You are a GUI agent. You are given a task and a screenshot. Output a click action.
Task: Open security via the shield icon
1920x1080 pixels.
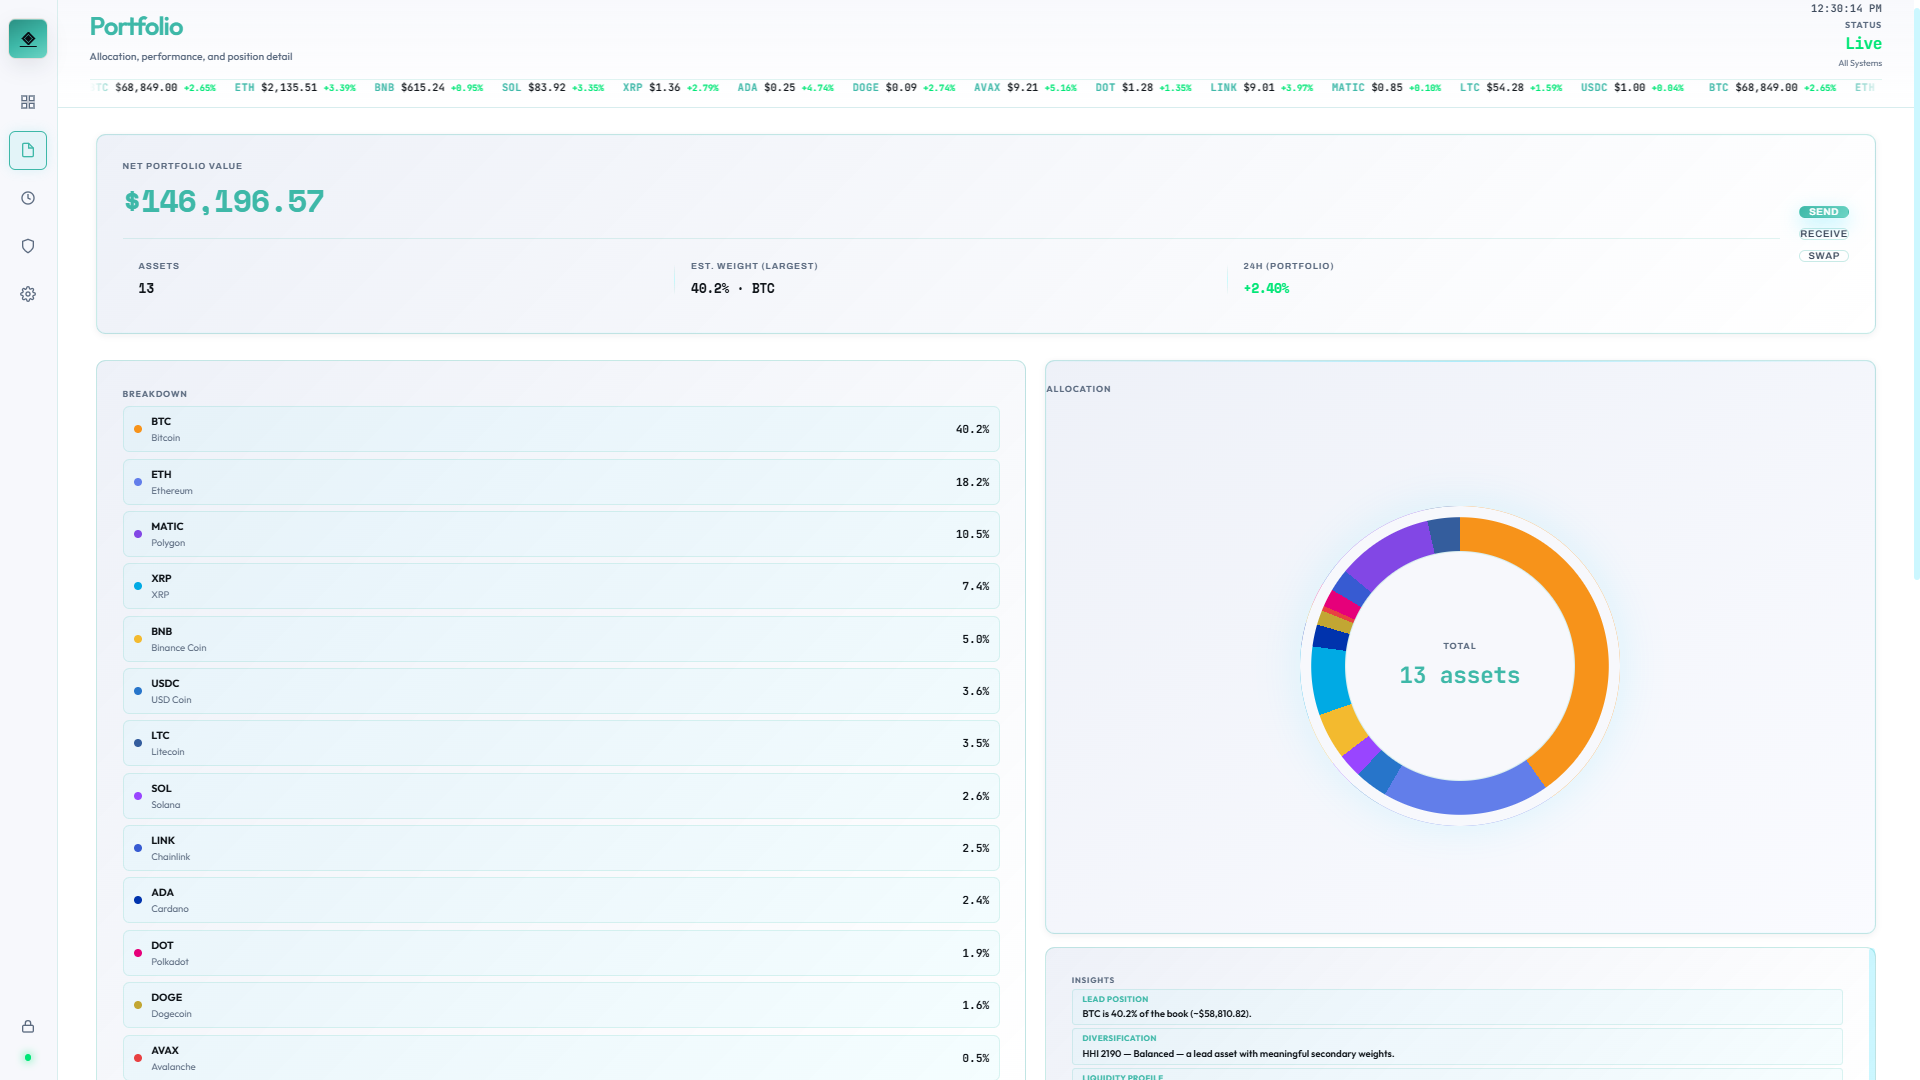pos(28,246)
